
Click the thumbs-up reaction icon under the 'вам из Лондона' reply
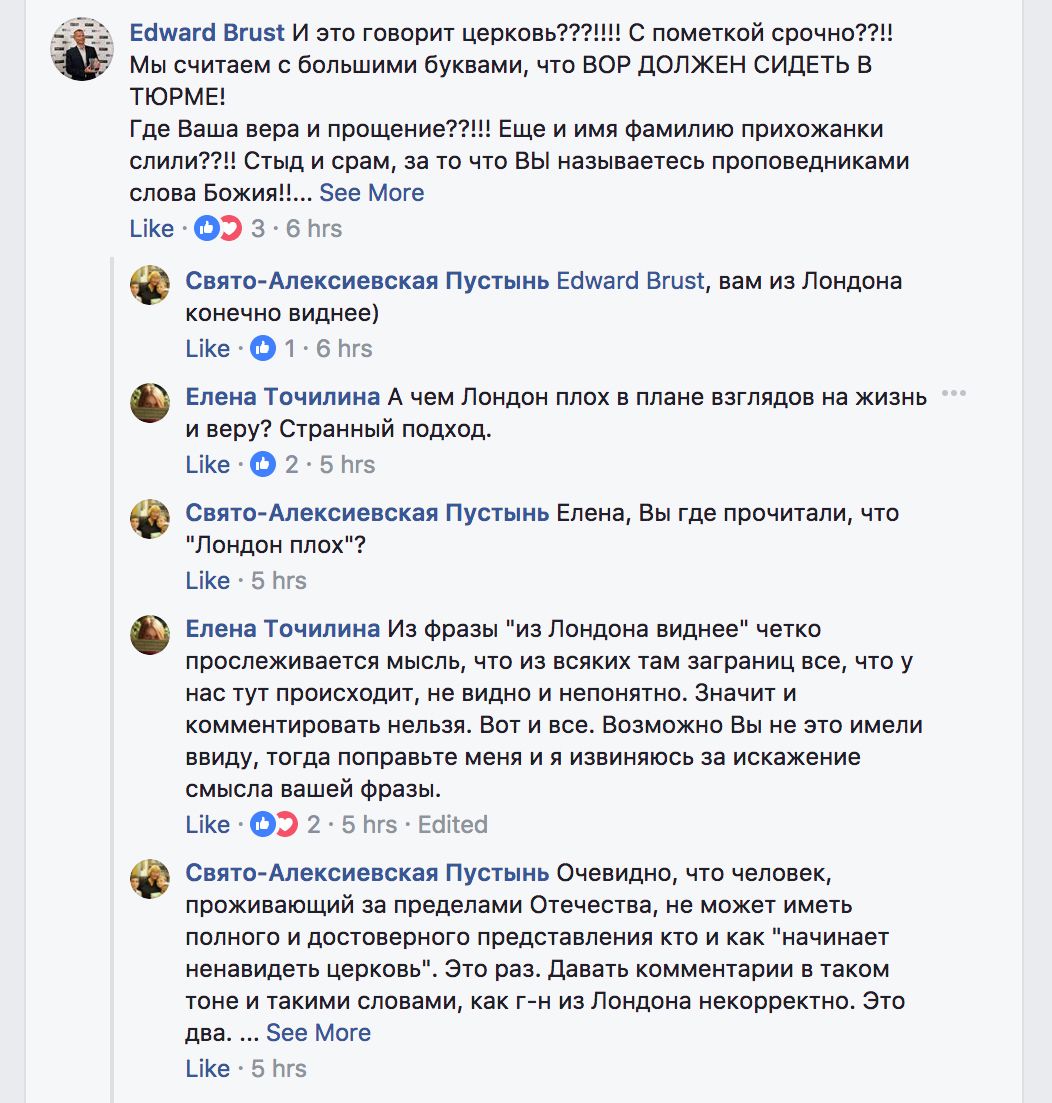click(264, 349)
